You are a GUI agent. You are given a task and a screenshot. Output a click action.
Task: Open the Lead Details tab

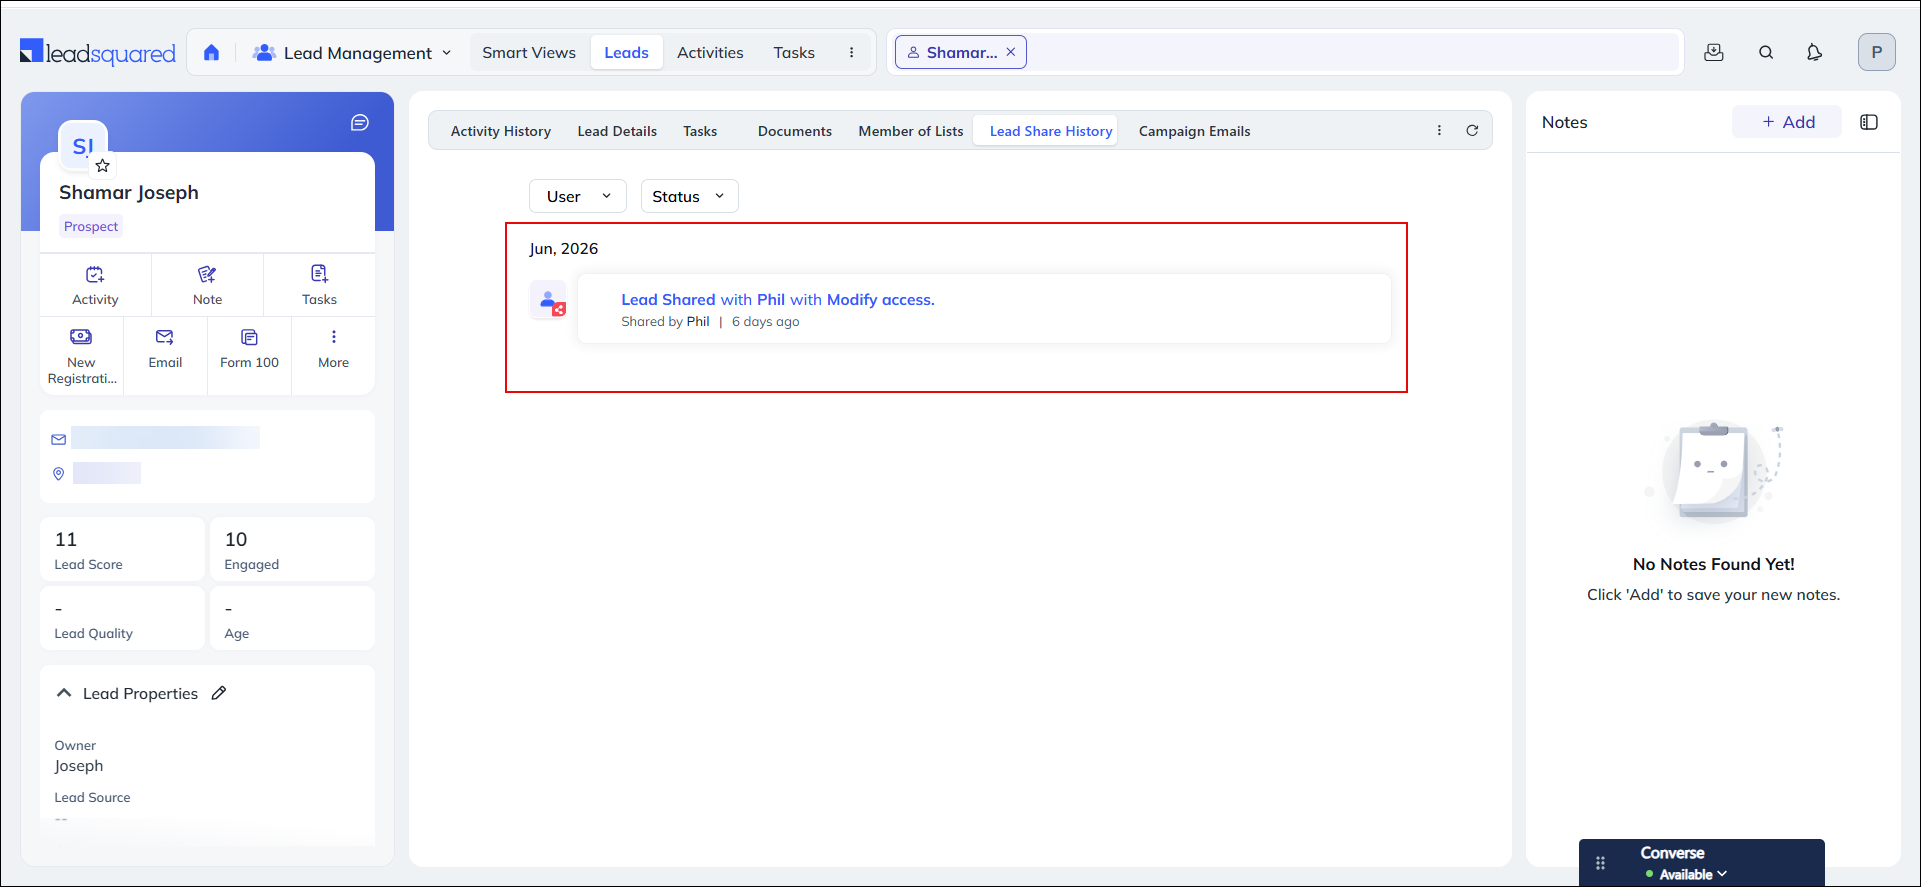(617, 131)
